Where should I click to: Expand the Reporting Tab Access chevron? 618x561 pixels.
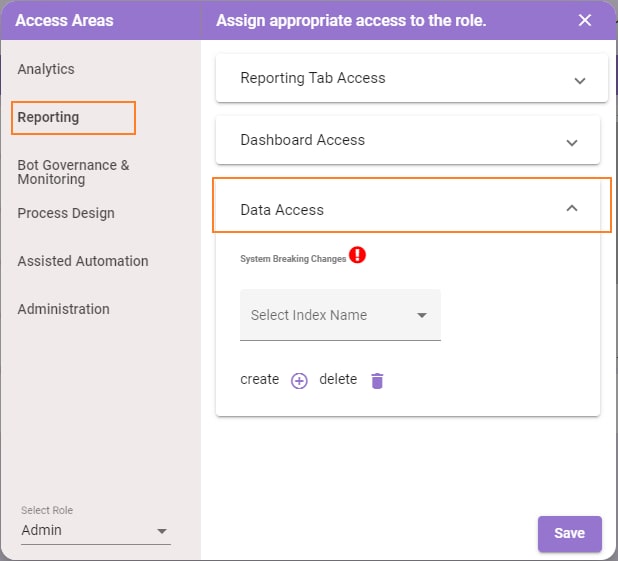click(x=579, y=81)
